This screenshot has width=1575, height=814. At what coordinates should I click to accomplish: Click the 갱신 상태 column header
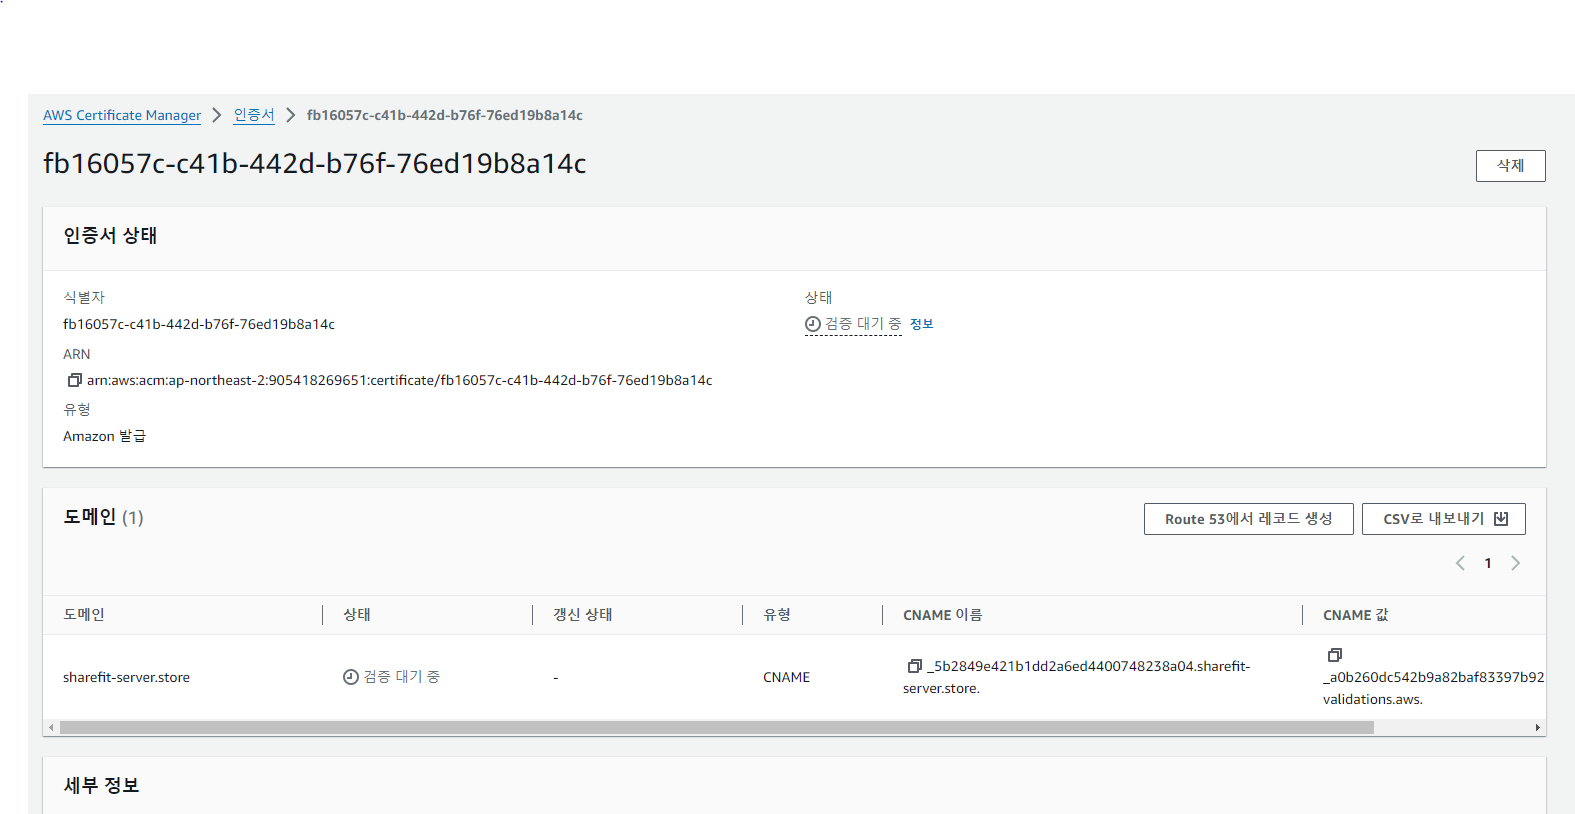(x=583, y=615)
